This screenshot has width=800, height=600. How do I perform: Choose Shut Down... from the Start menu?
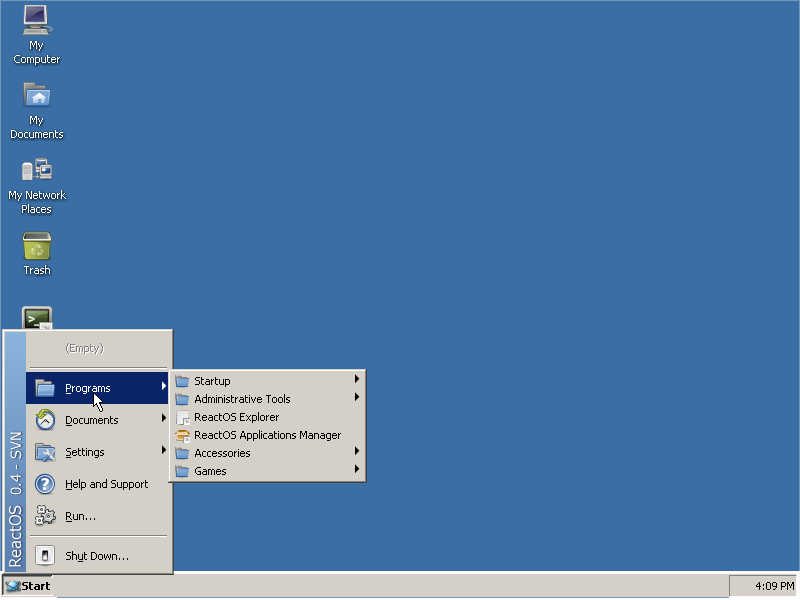click(x=97, y=556)
